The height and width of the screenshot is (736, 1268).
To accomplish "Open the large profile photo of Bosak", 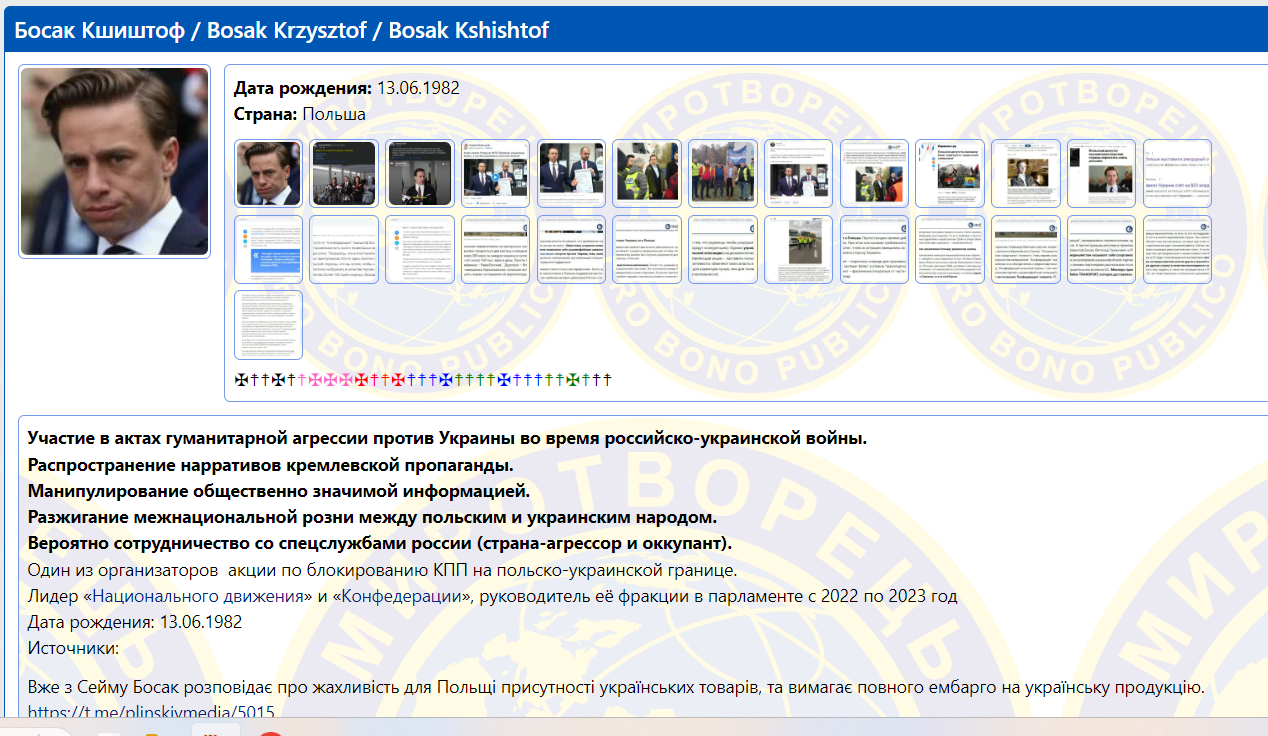I will pos(114,162).
